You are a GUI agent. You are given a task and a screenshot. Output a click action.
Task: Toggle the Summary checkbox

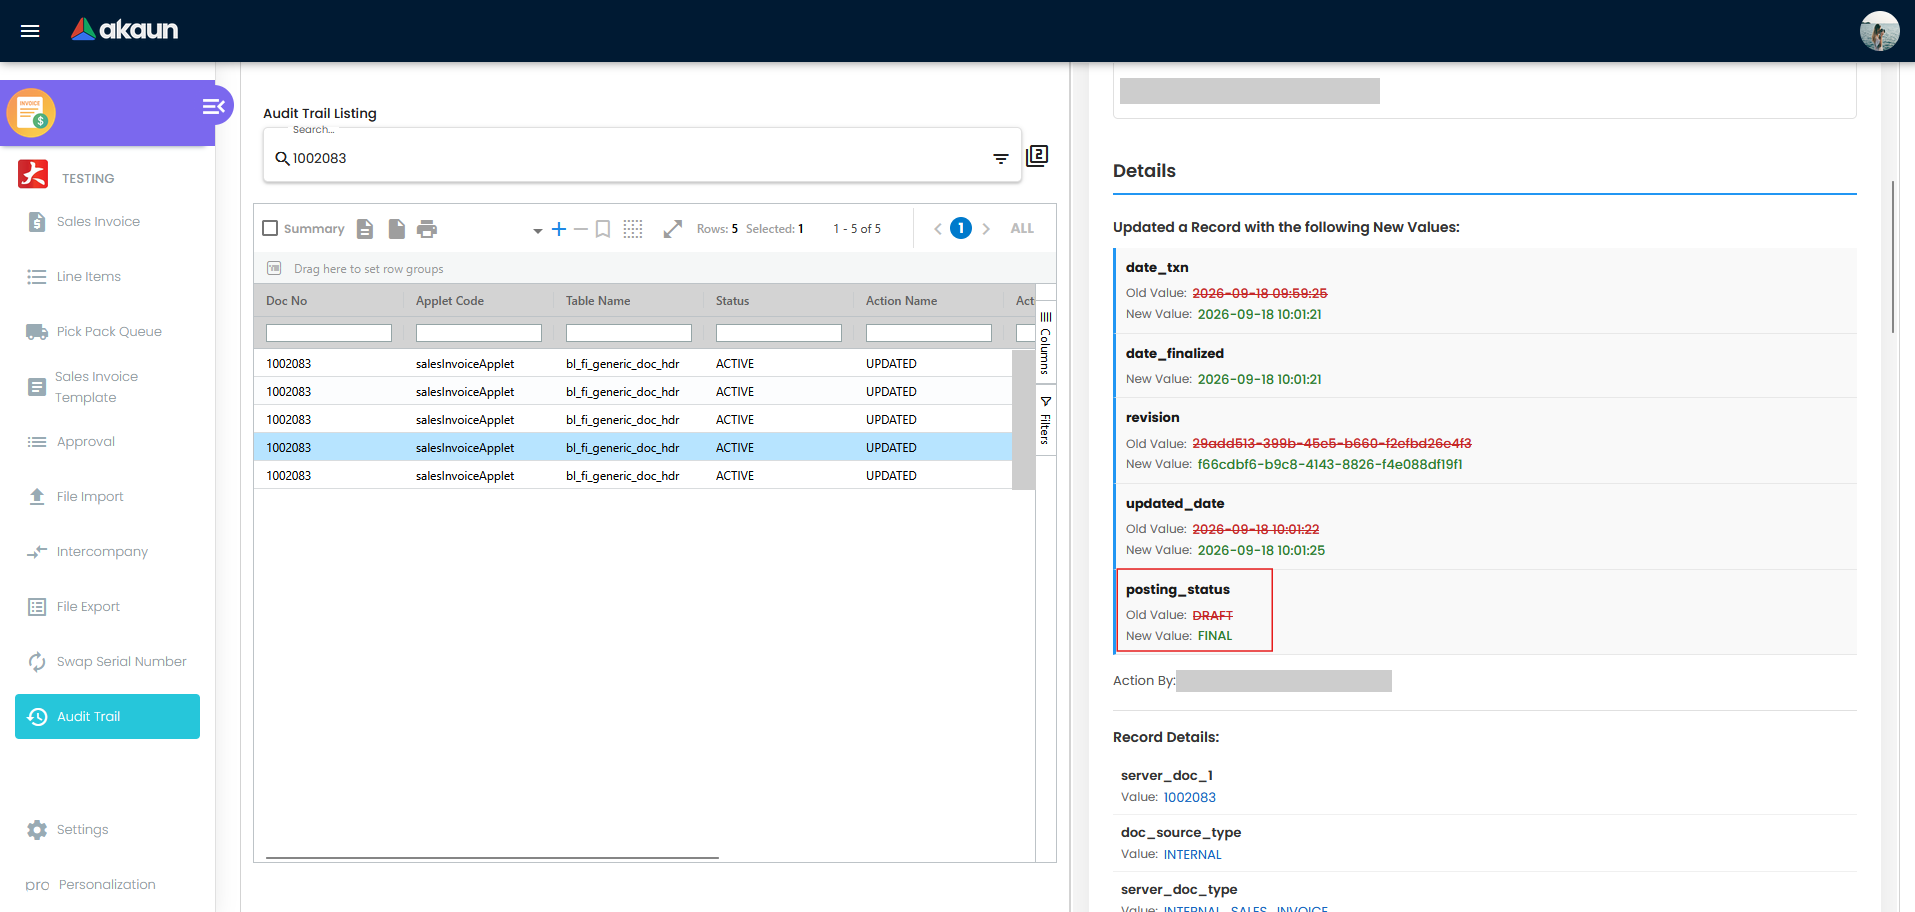(270, 228)
